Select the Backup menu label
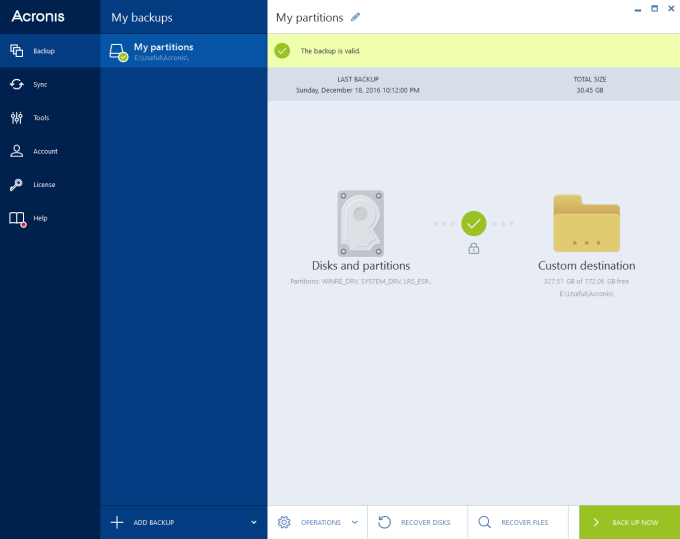 tap(44, 51)
